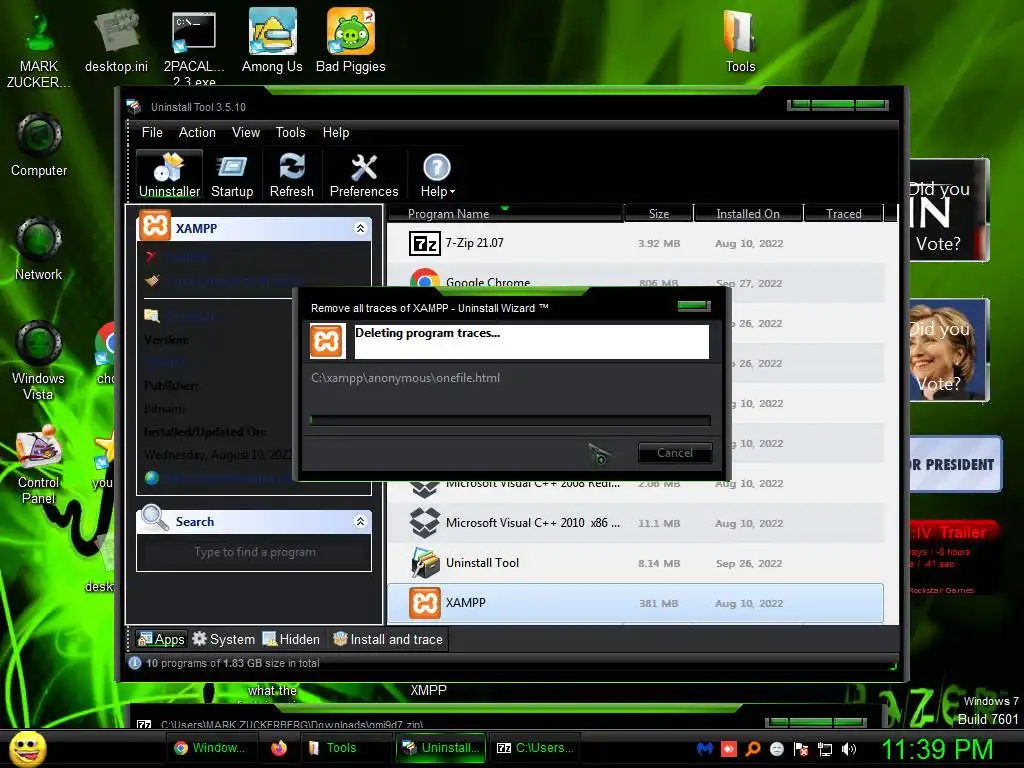Click the 'Type to find a program' field
The image size is (1024, 768).
(254, 552)
